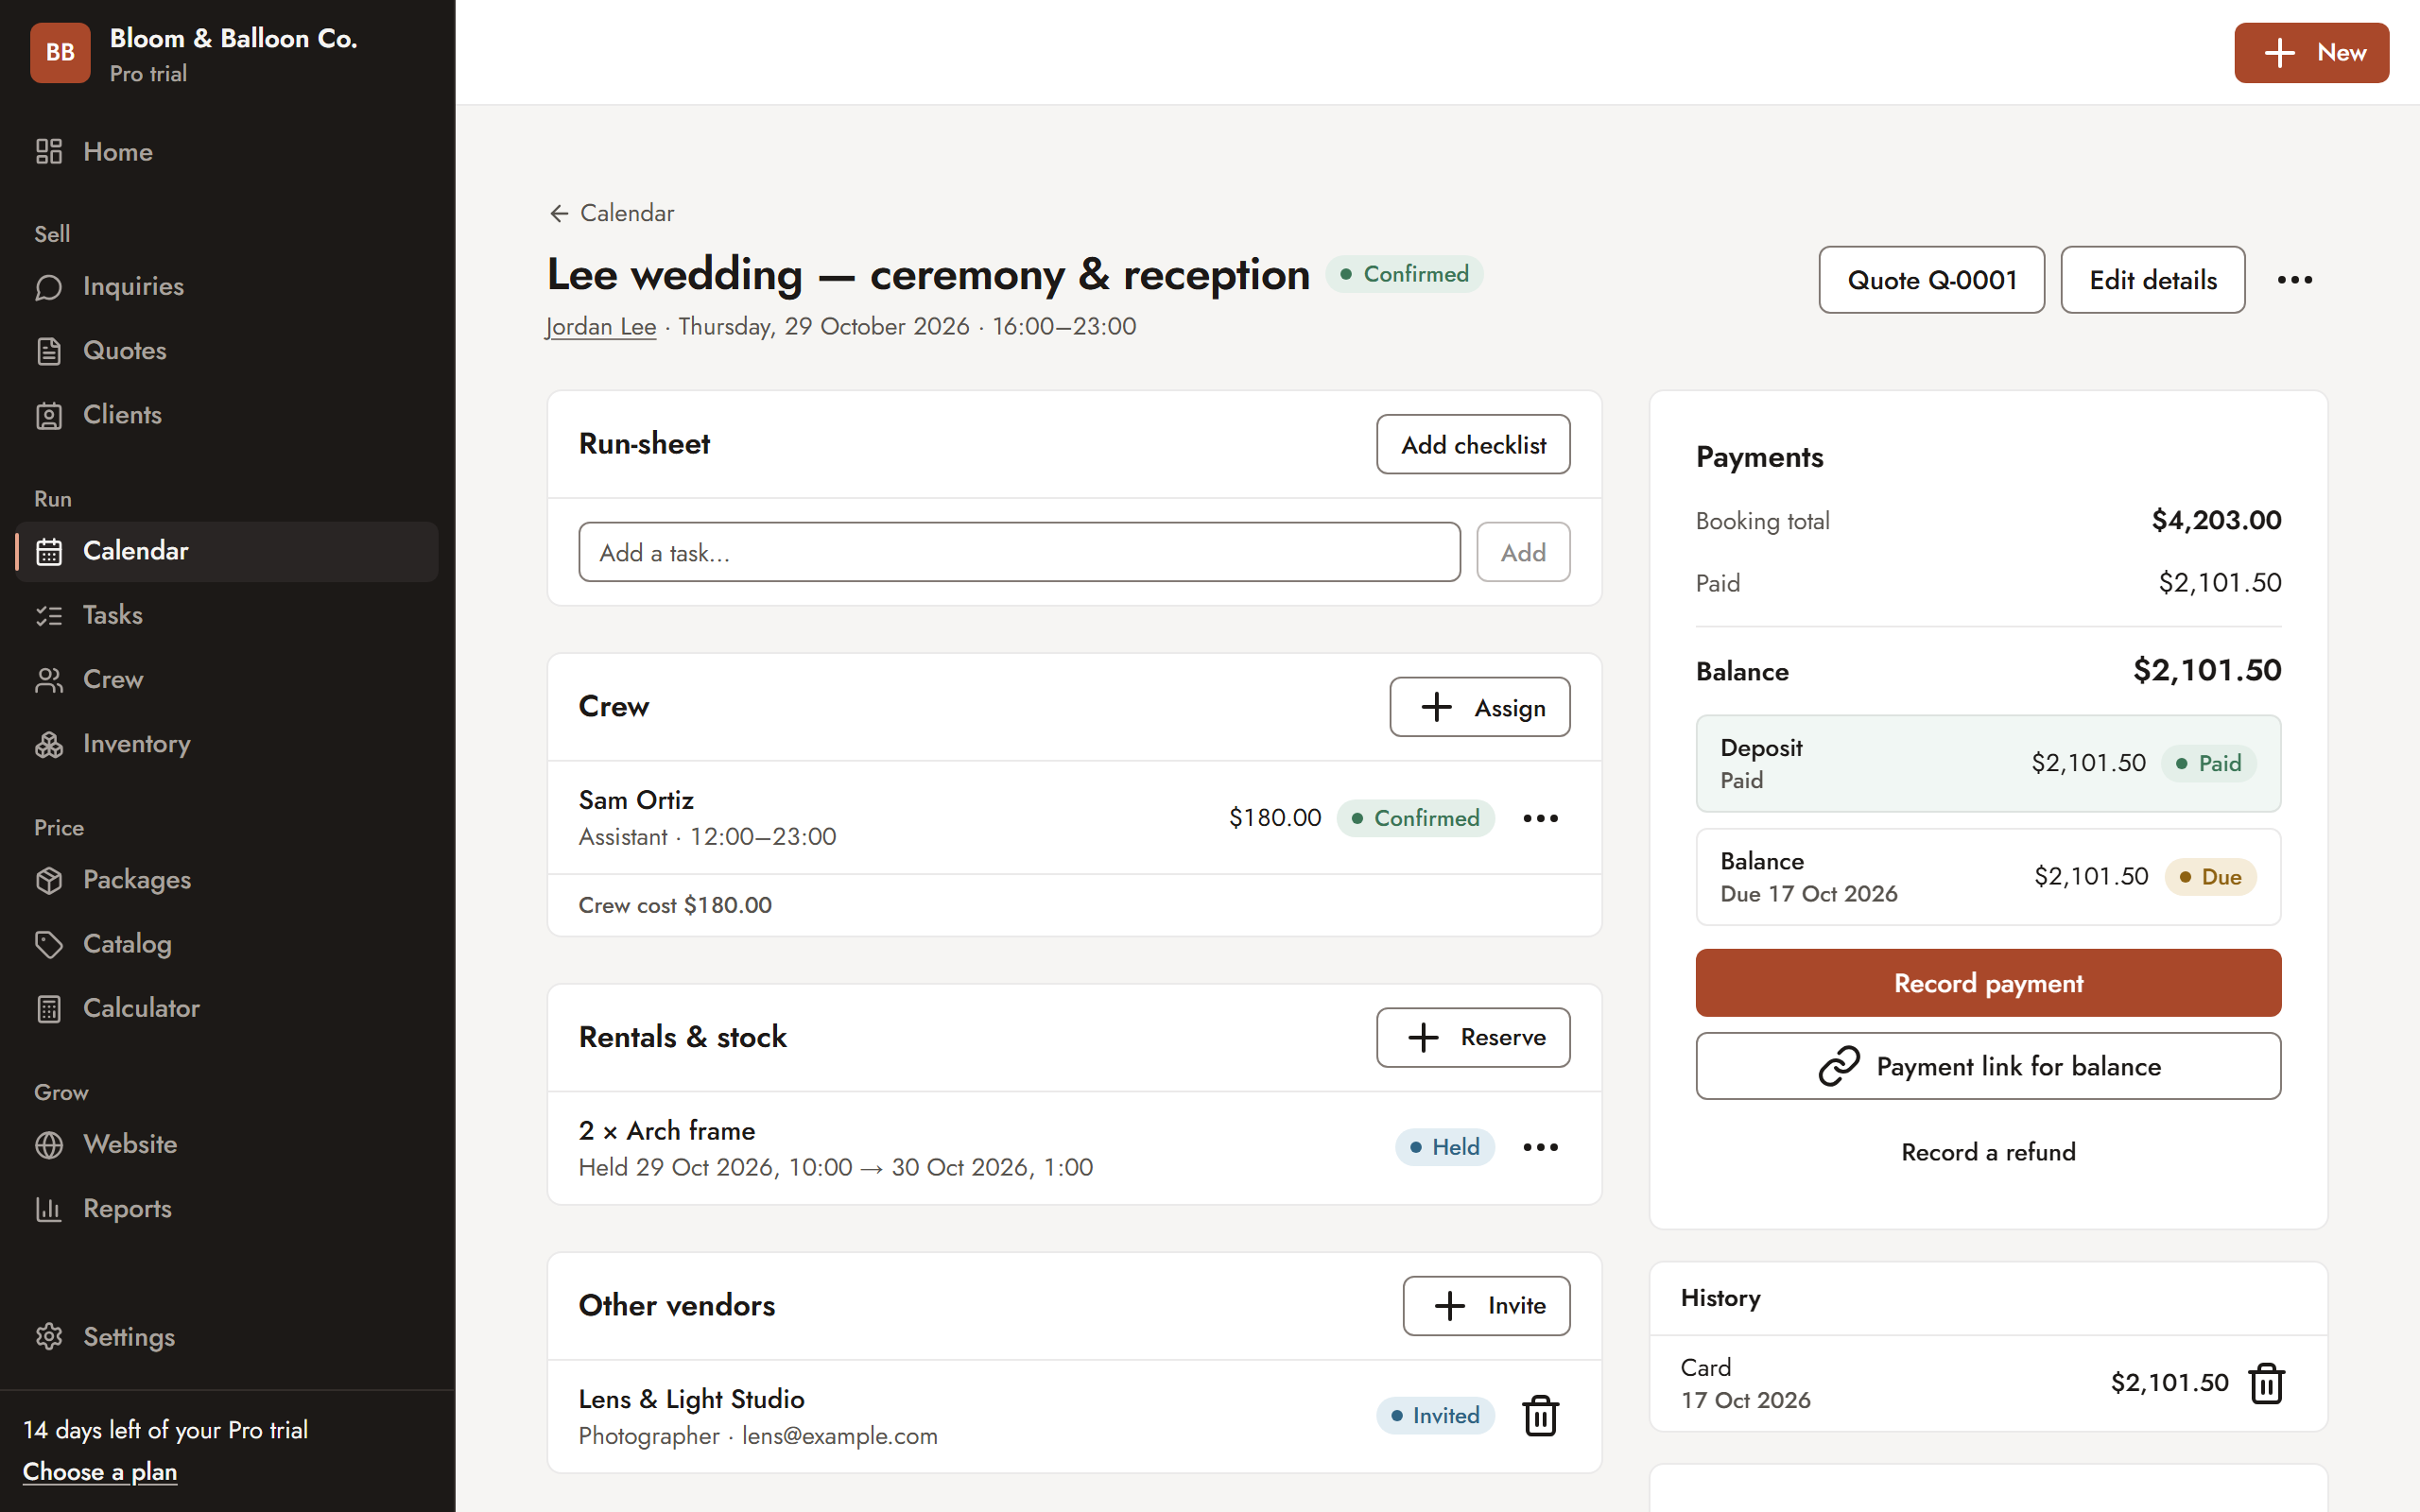Create payment link for balance
The image size is (2420, 1512).
pos(1988,1066)
